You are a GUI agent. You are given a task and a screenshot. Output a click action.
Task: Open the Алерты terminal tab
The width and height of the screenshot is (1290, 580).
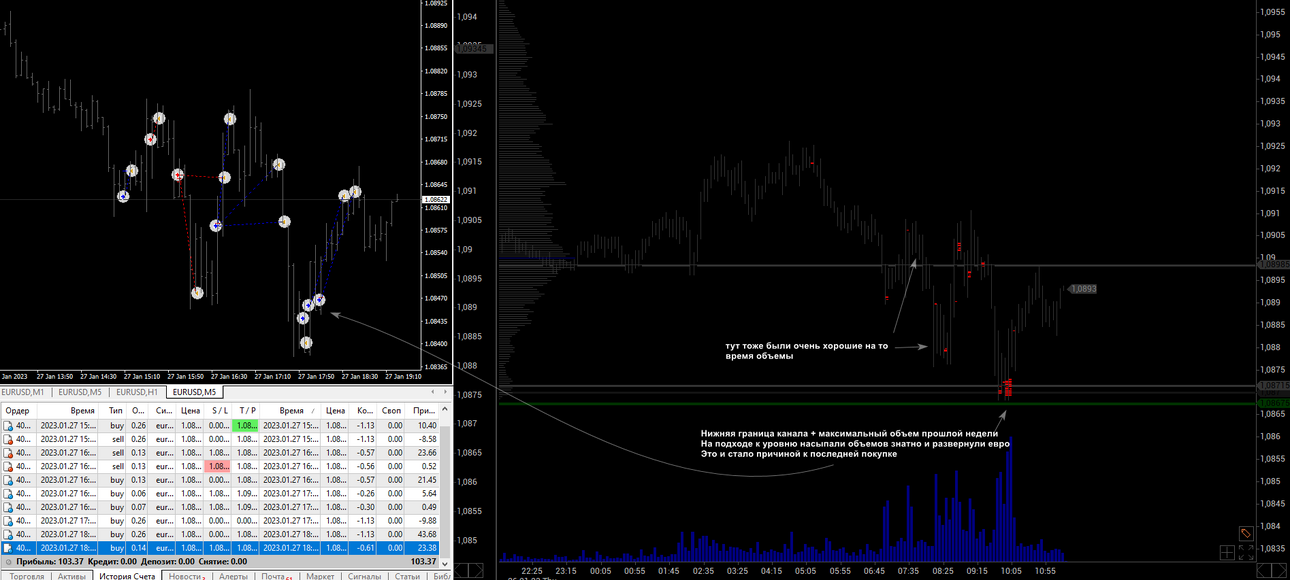coord(233,576)
